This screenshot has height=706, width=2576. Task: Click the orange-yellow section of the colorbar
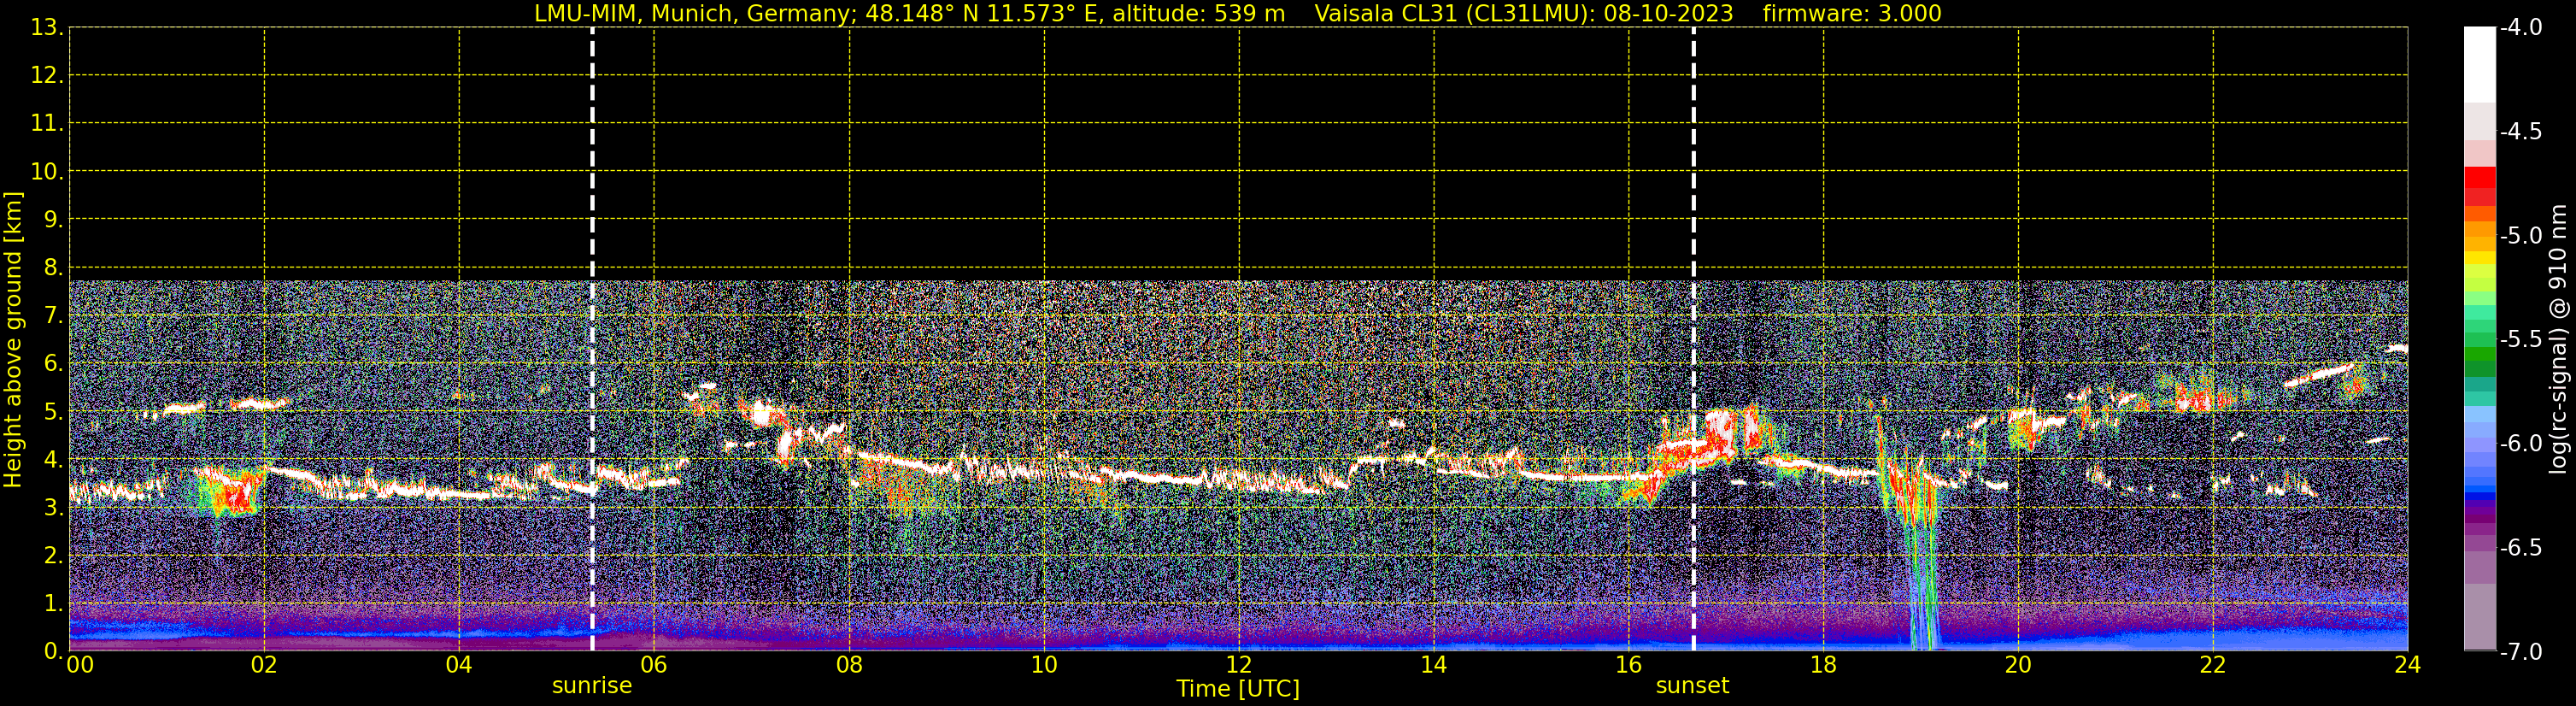2479,235
